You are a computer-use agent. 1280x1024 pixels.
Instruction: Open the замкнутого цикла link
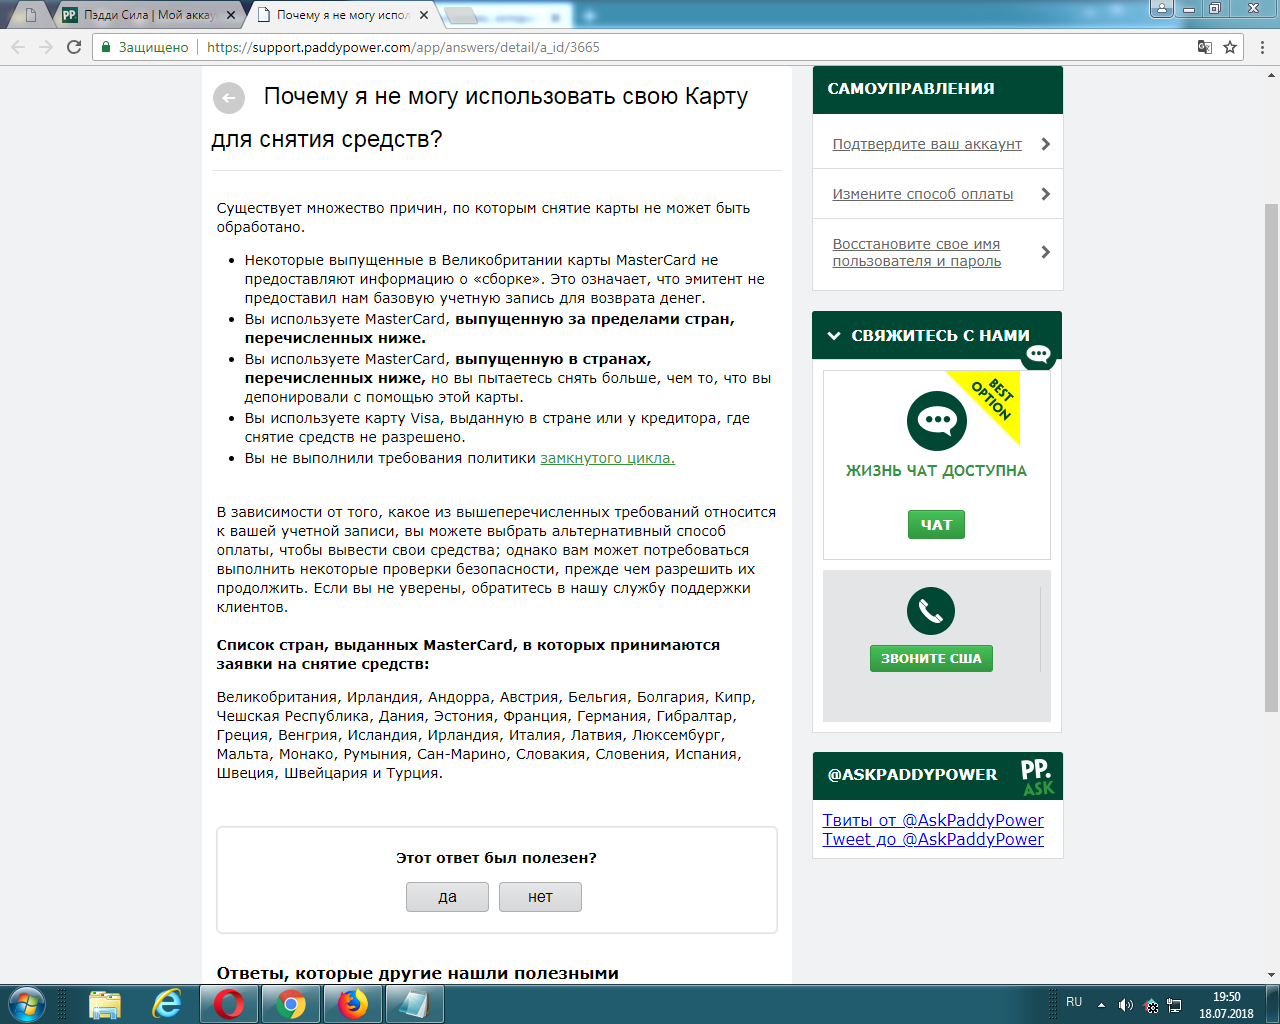coord(608,458)
